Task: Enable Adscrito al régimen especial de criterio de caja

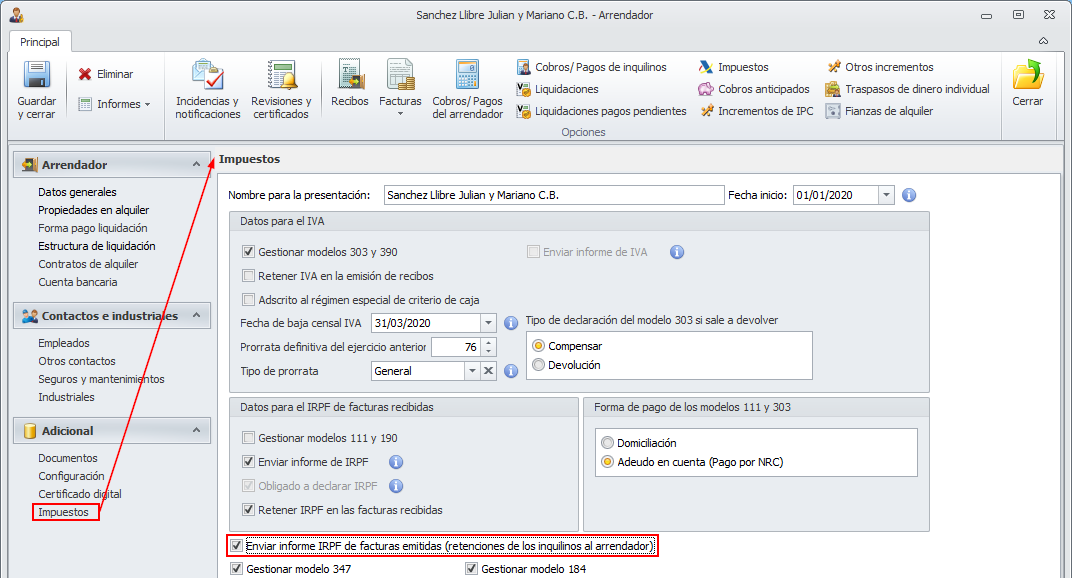Action: [248, 300]
